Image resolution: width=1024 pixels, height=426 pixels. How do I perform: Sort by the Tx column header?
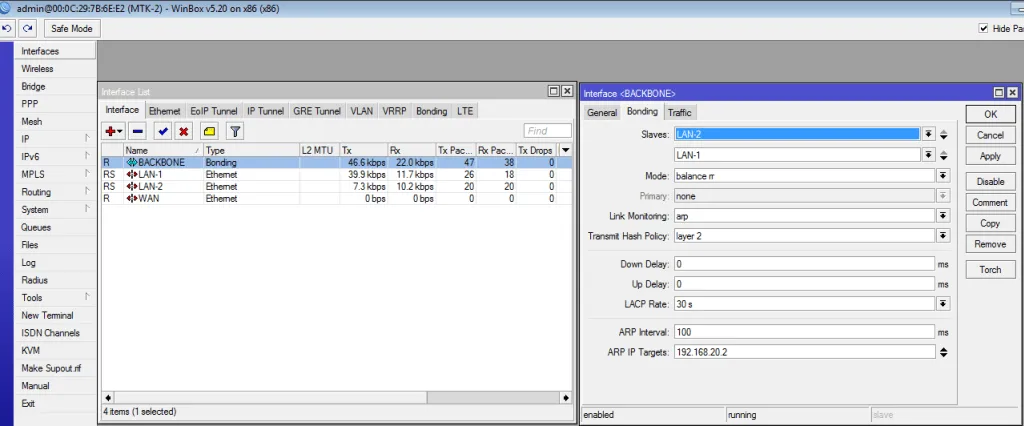click(363, 150)
